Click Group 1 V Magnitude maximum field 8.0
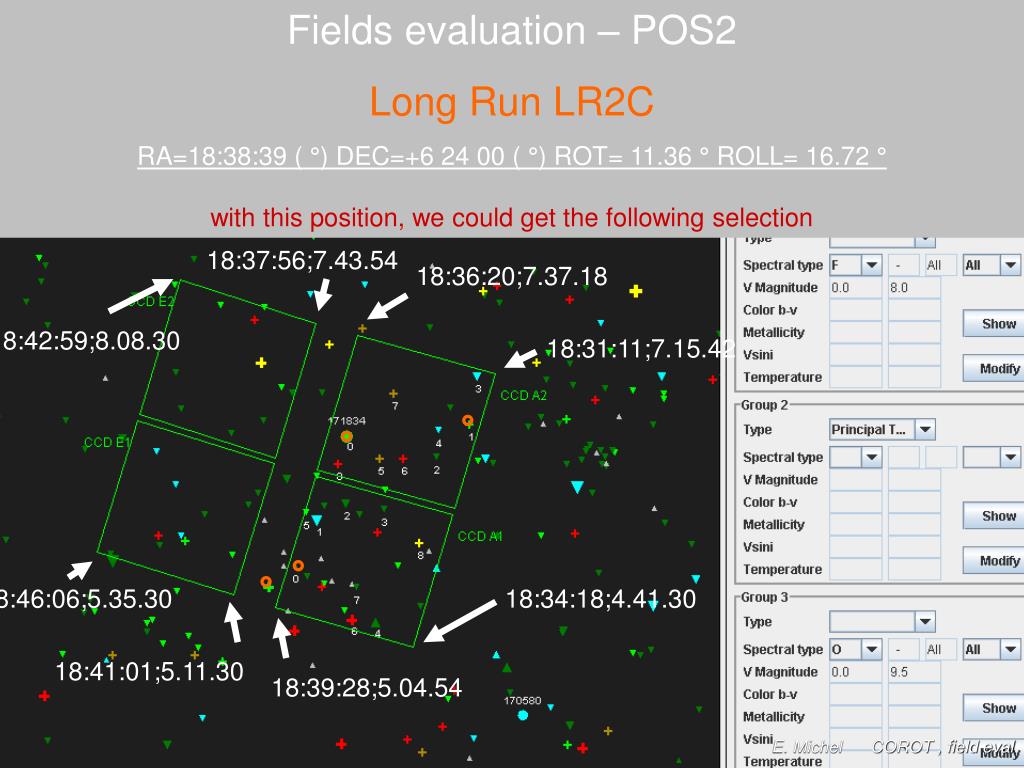 (914, 287)
